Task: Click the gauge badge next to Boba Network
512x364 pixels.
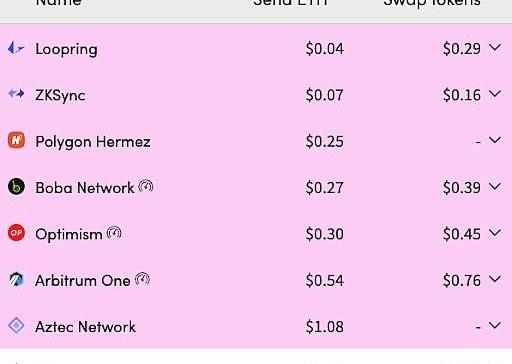Action: [x=146, y=186]
